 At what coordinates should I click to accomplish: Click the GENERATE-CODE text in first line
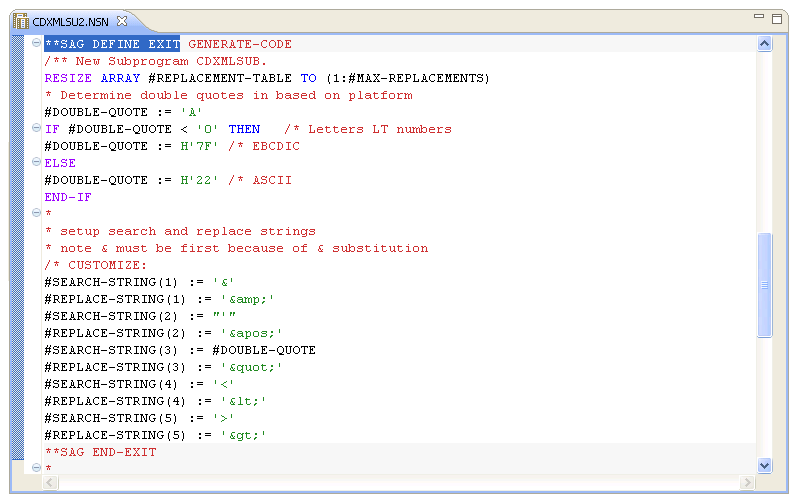pyautogui.click(x=240, y=44)
